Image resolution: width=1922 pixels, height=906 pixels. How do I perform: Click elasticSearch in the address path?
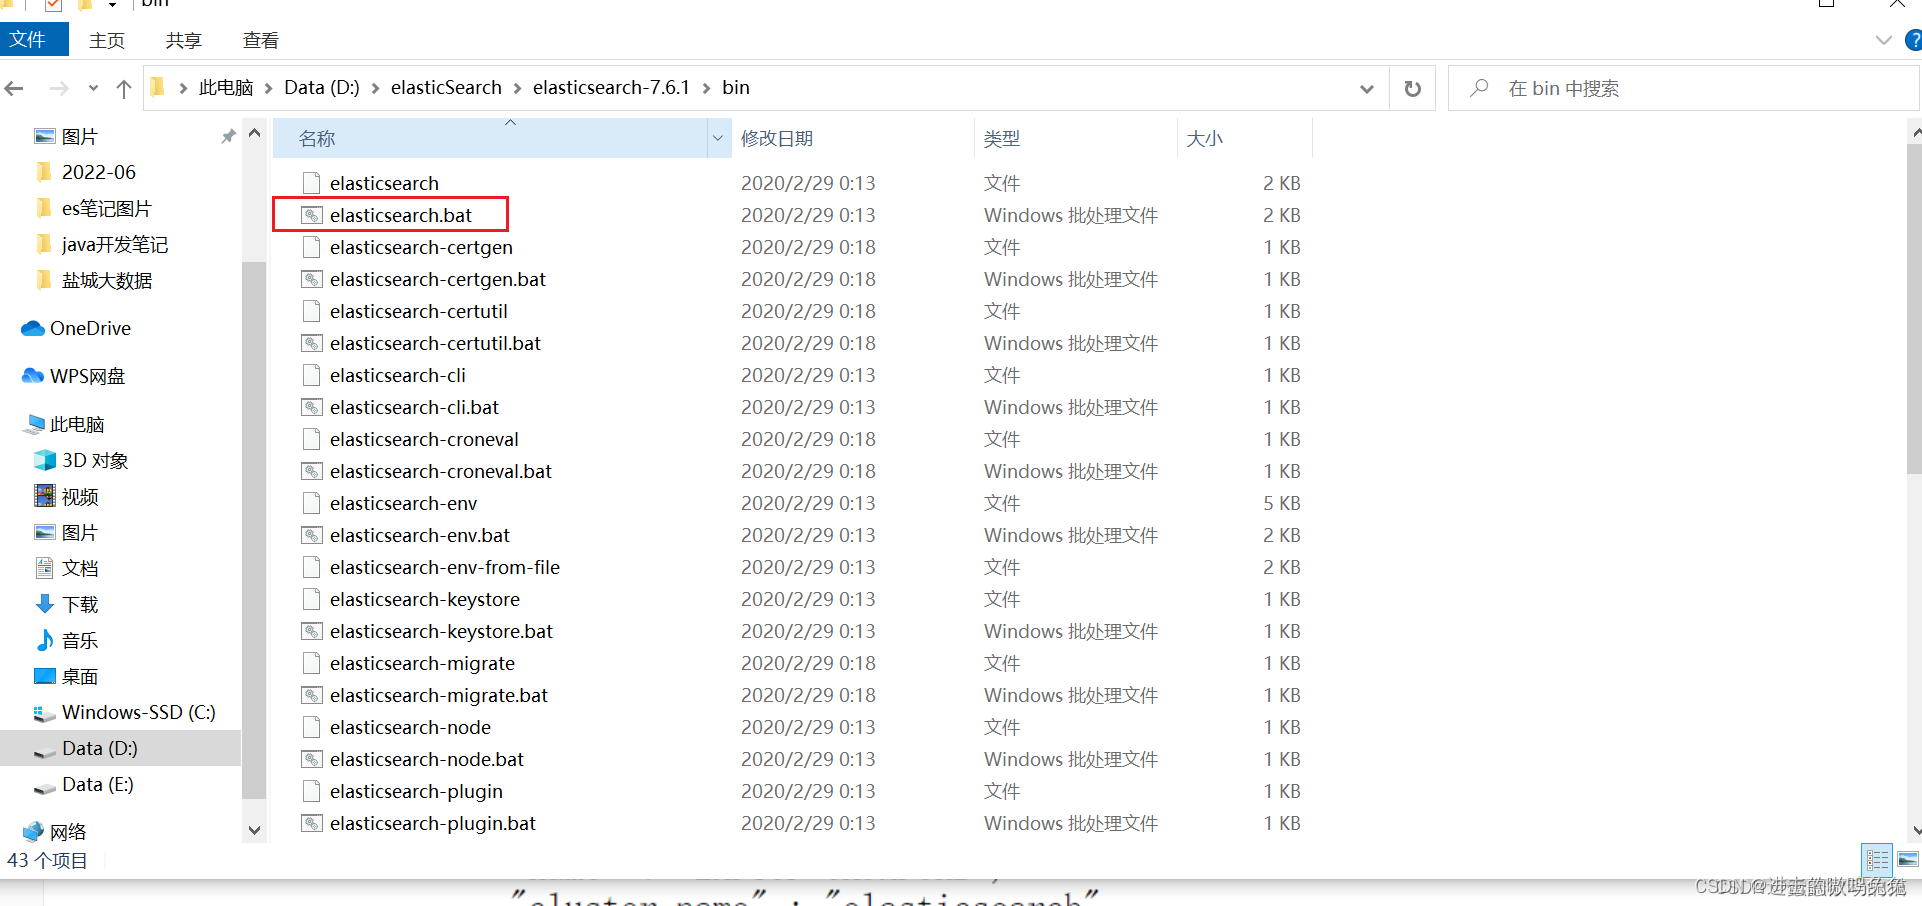click(x=446, y=88)
